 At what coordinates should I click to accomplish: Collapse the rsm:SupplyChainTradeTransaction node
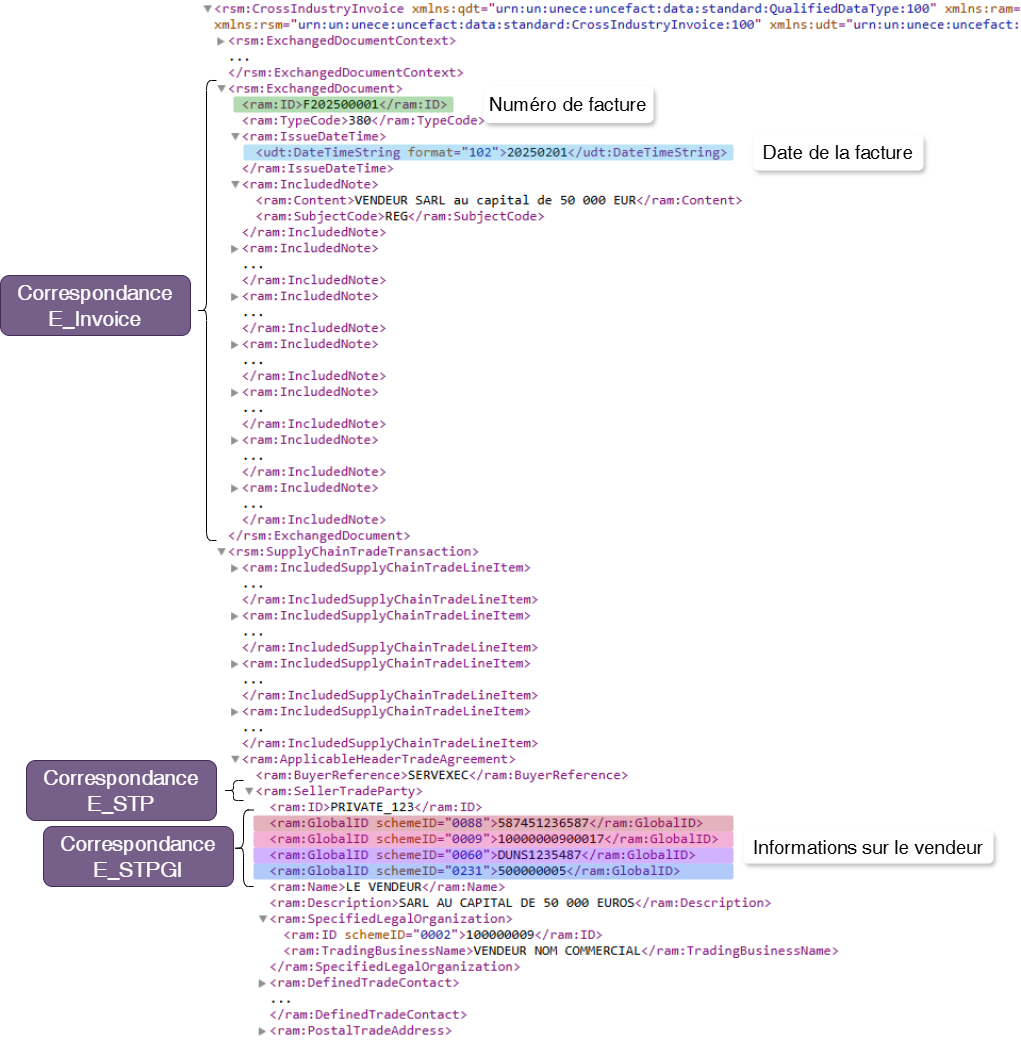(x=221, y=552)
